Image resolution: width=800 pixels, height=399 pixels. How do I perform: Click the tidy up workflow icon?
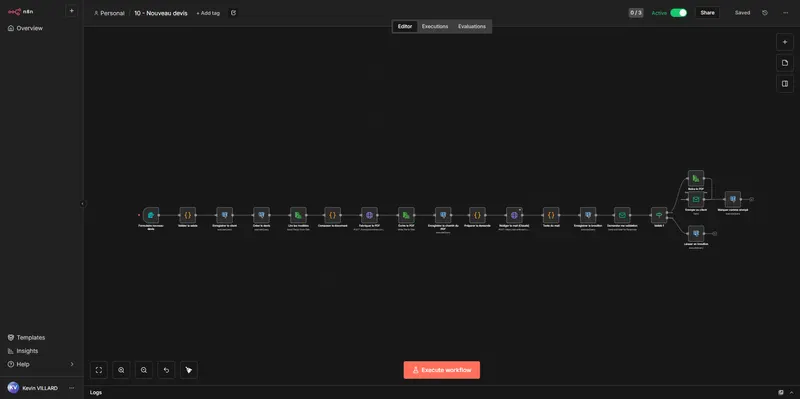pos(189,370)
